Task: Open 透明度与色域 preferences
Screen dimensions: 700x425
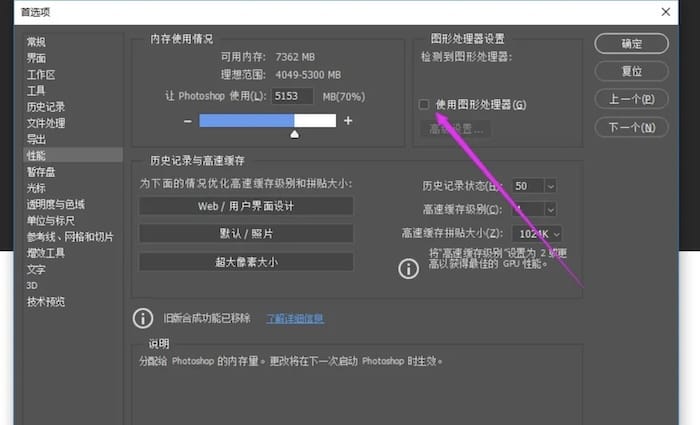Action: point(56,204)
